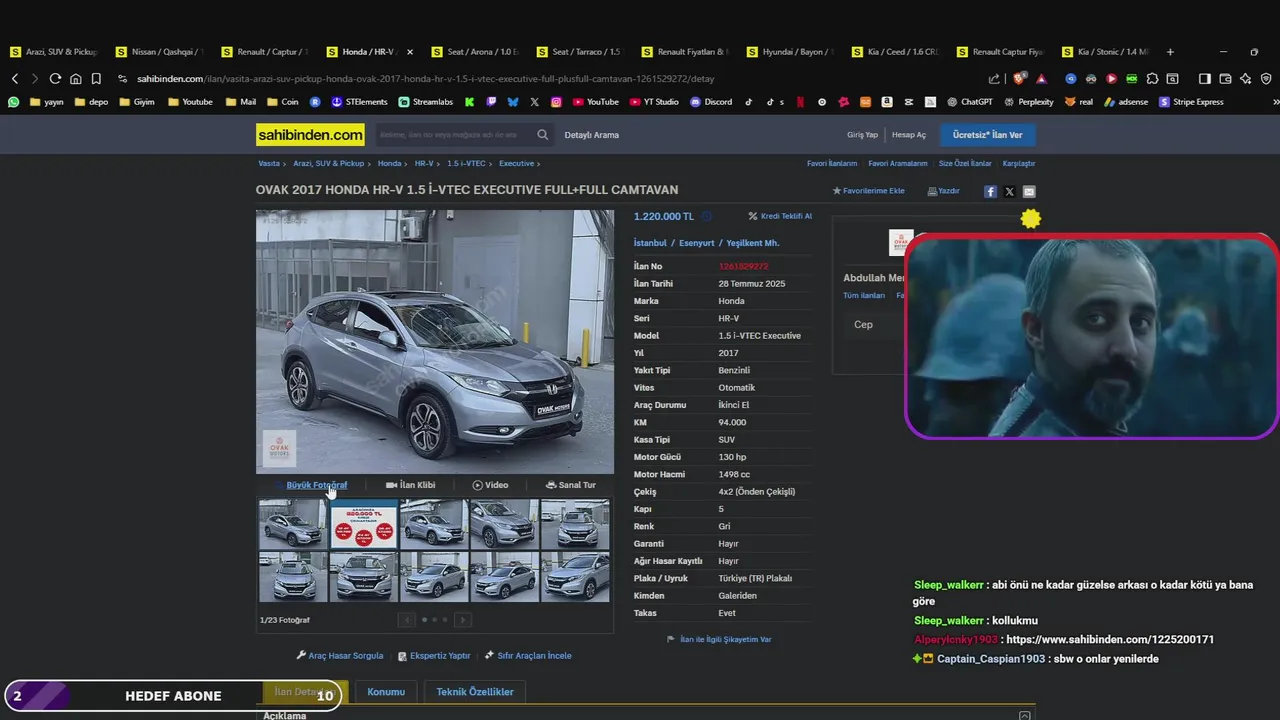Image resolution: width=1280 pixels, height=720 pixels.
Task: Collapse the Açıklama section chevron
Action: click(x=1024, y=716)
